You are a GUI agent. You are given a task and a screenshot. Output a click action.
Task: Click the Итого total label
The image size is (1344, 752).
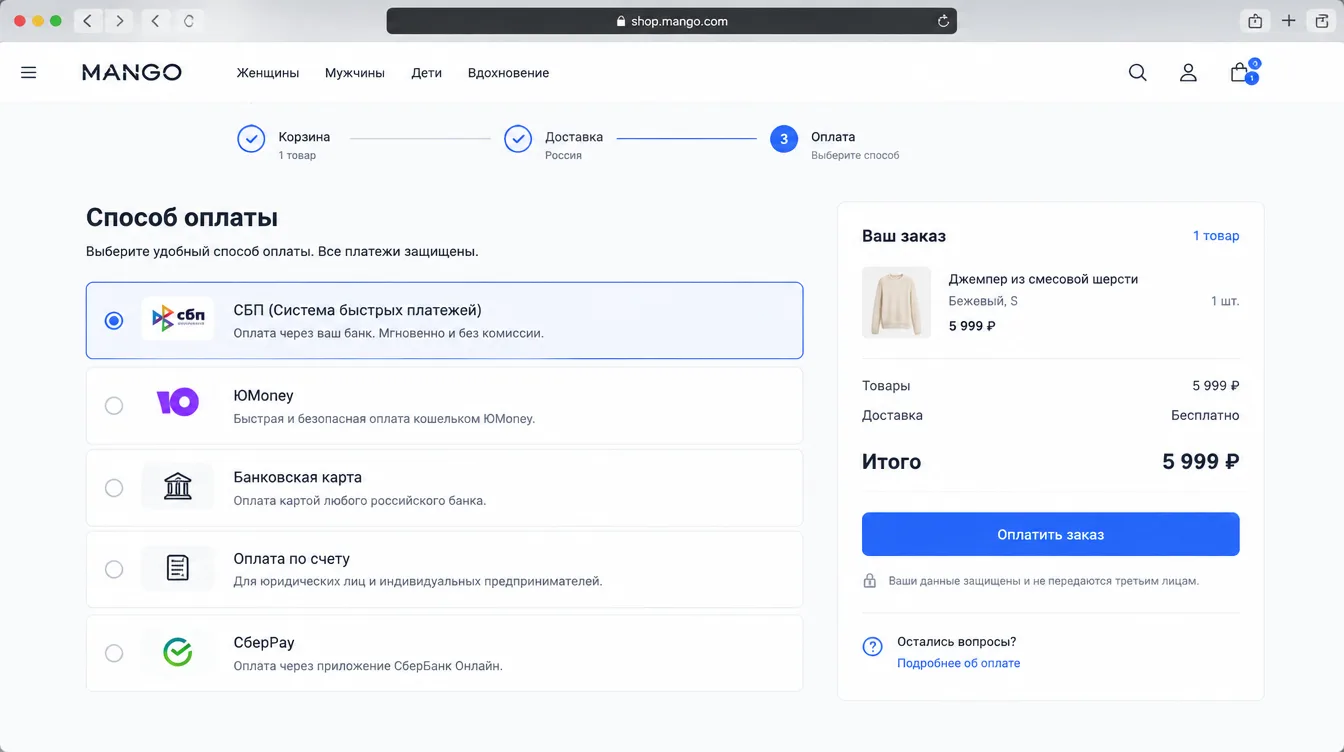(891, 462)
